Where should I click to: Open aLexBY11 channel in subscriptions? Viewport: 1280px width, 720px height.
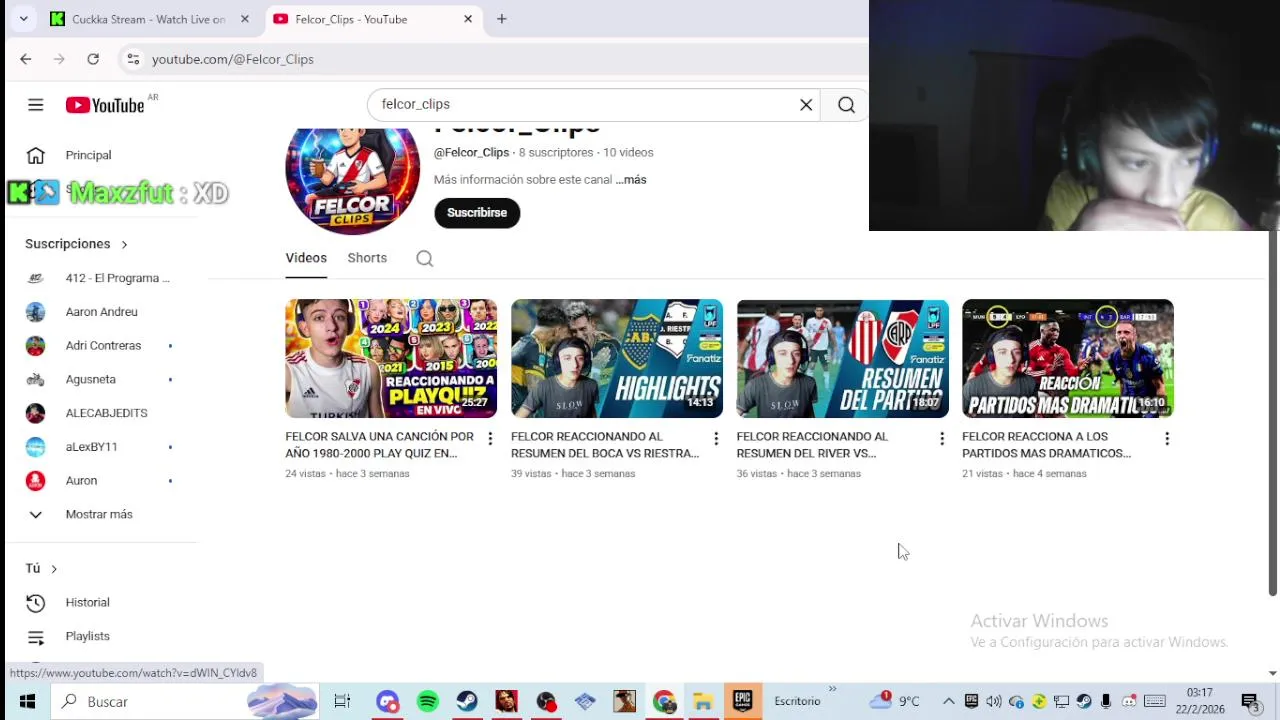click(100, 447)
